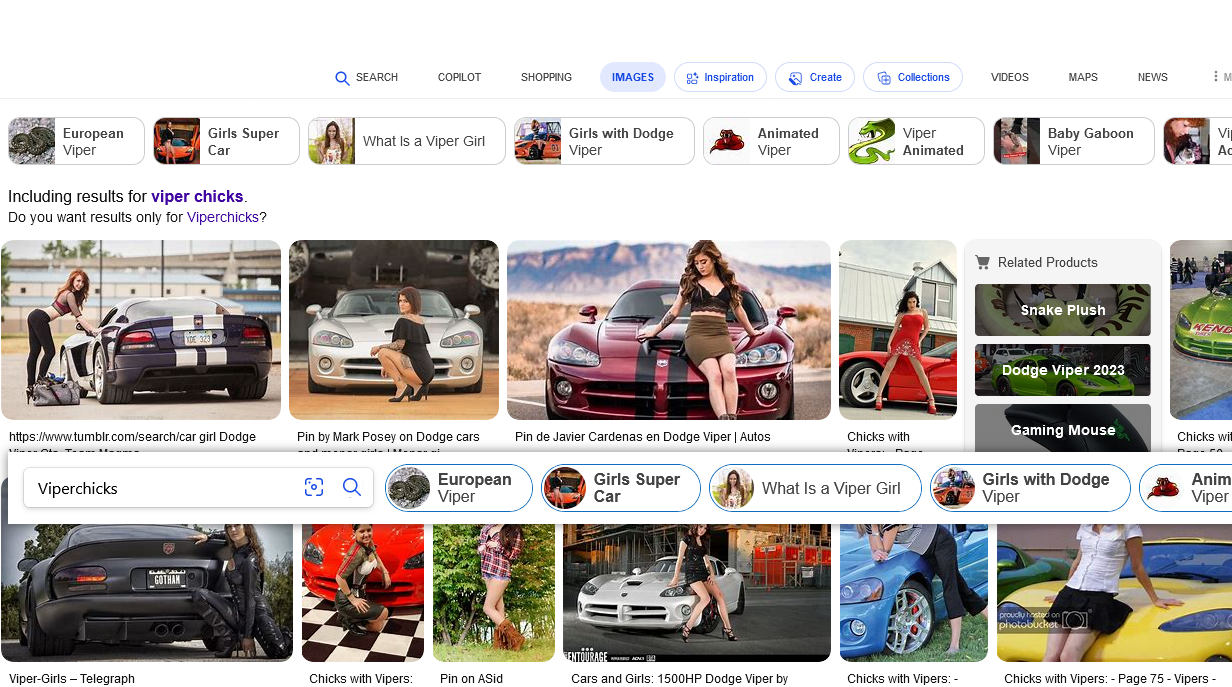The width and height of the screenshot is (1232, 687).
Task: Switch to the SEARCH tab
Action: (366, 77)
